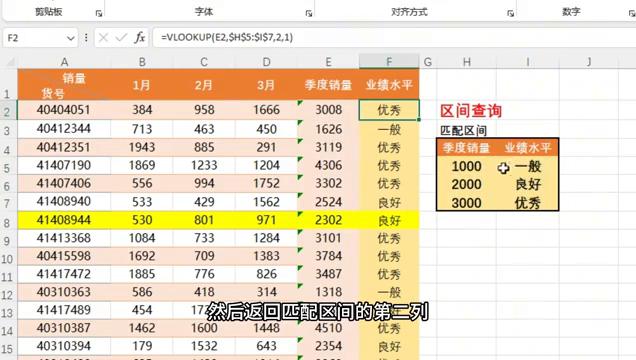Viewport: 636px width, 360px height.
Task: Select row 15 header
Action: click(8, 348)
